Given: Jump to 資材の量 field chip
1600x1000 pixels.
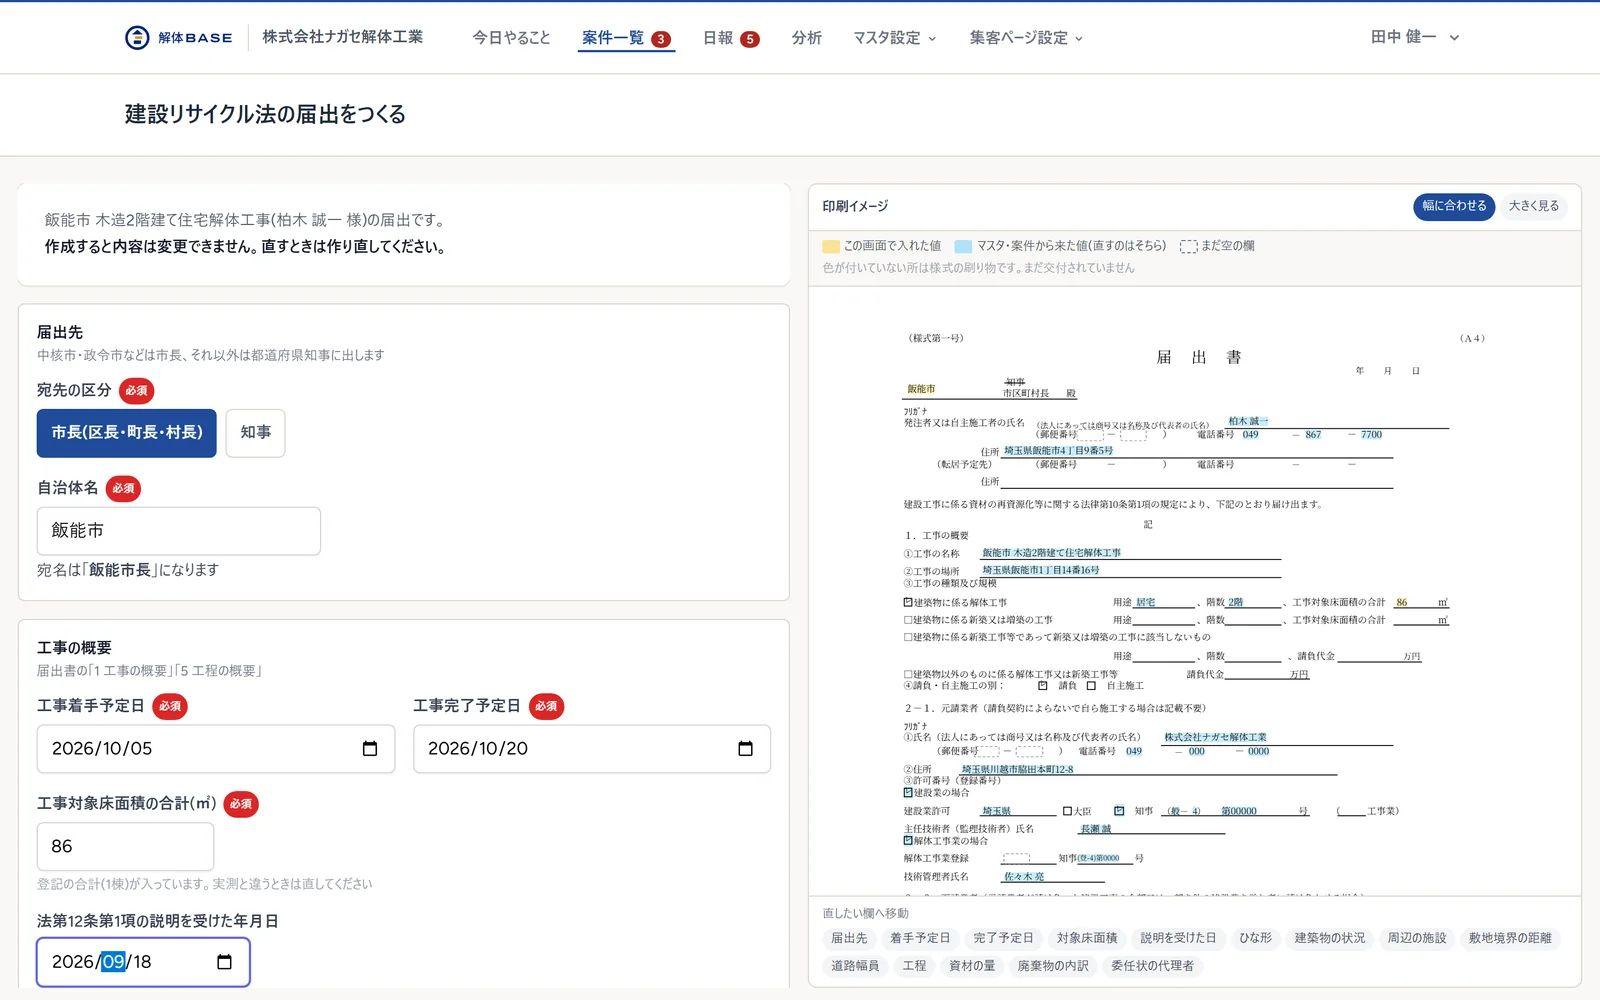Looking at the screenshot, I should (972, 966).
